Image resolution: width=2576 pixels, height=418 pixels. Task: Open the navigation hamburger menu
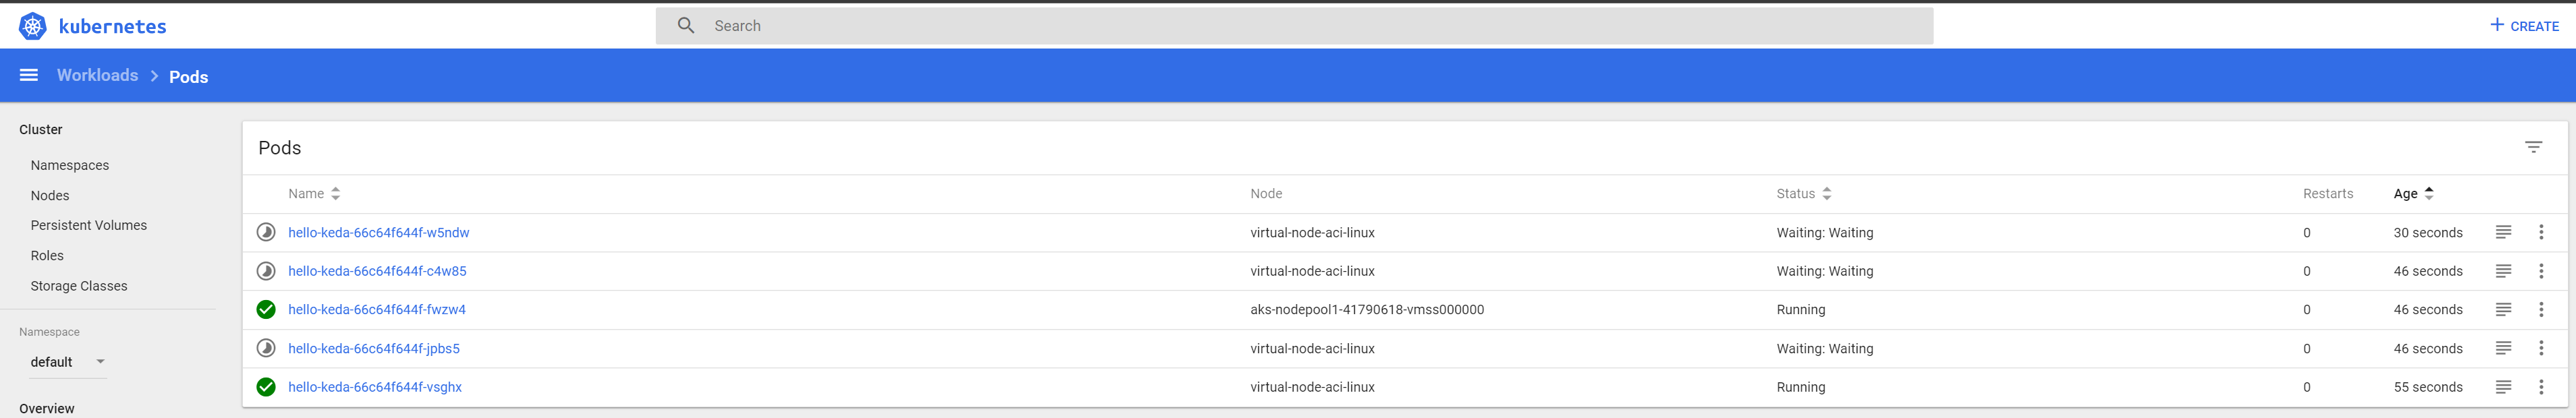pyautogui.click(x=28, y=75)
